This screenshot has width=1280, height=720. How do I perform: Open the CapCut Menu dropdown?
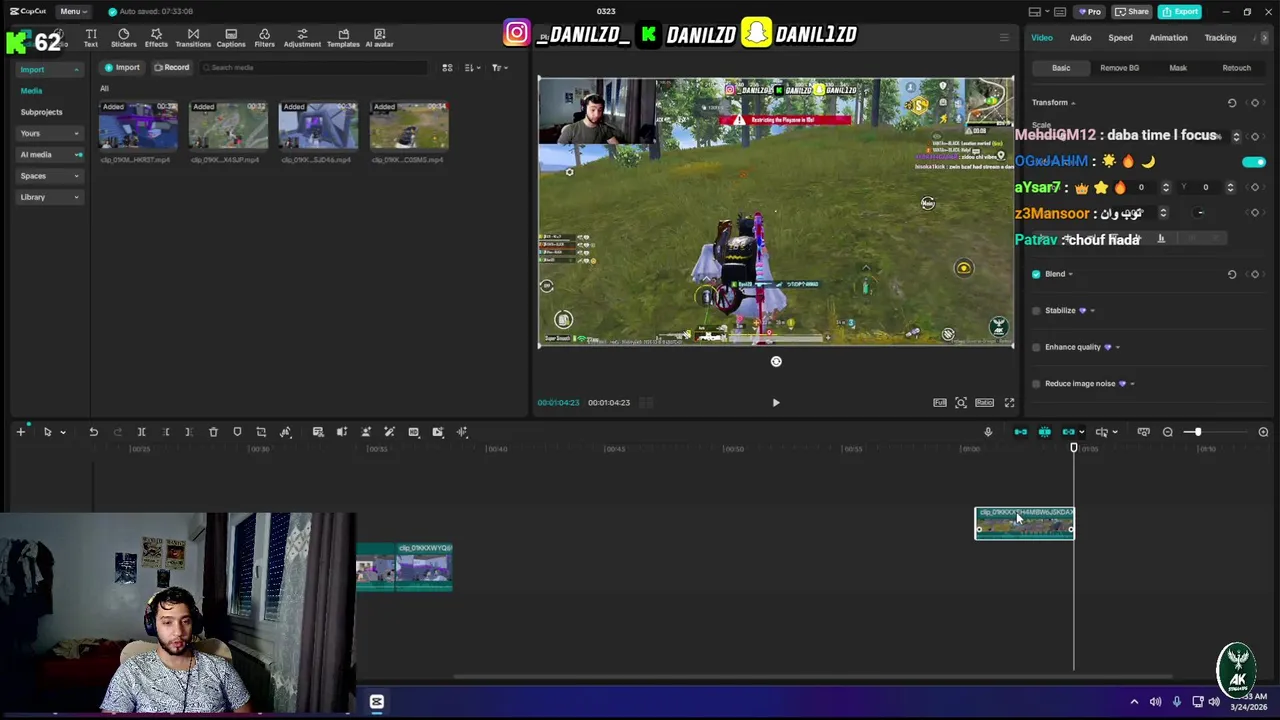coord(73,11)
